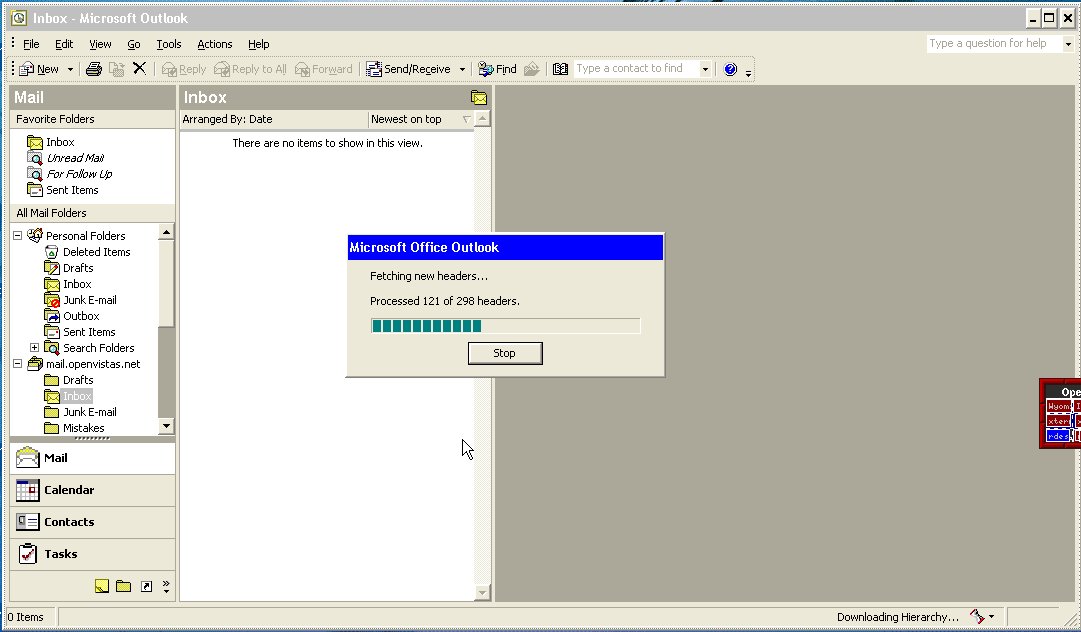The height and width of the screenshot is (632, 1081).
Task: Click the New mail message button
Action: tap(39, 69)
